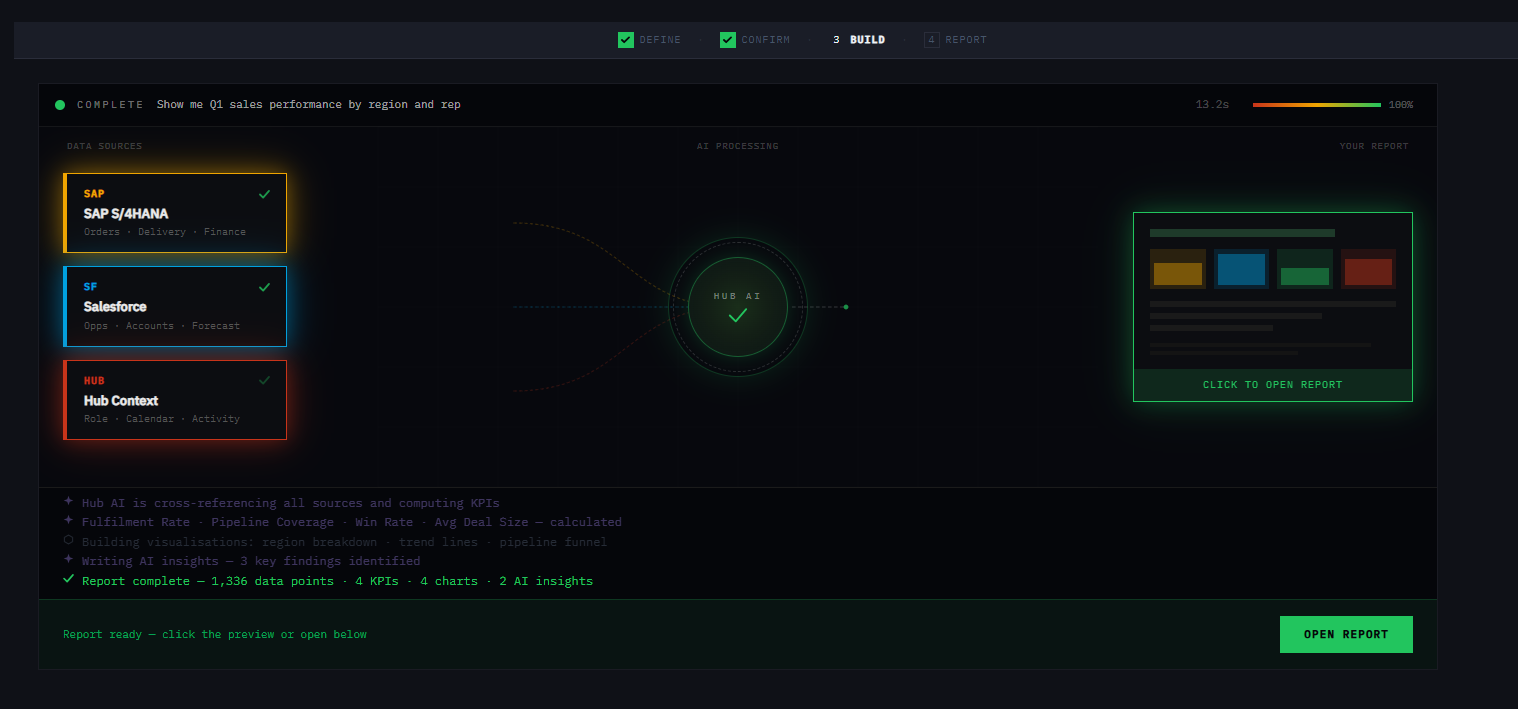Click the checkmark on the SAP S/4HANA card

(264, 194)
